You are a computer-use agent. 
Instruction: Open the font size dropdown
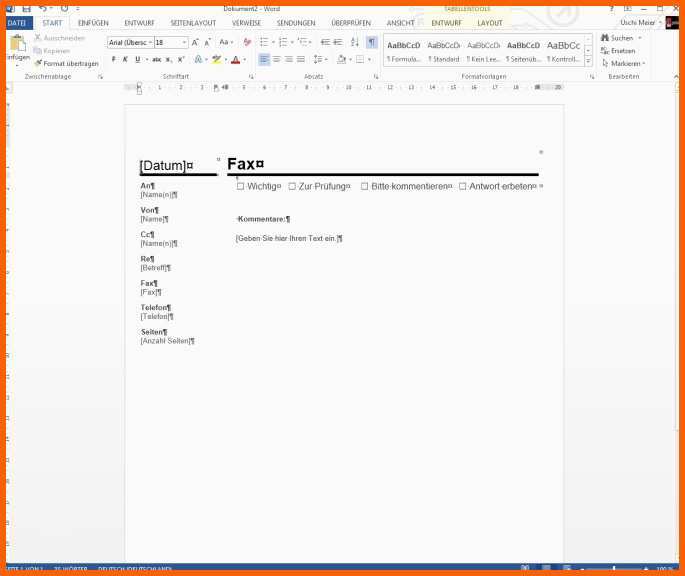[184, 42]
